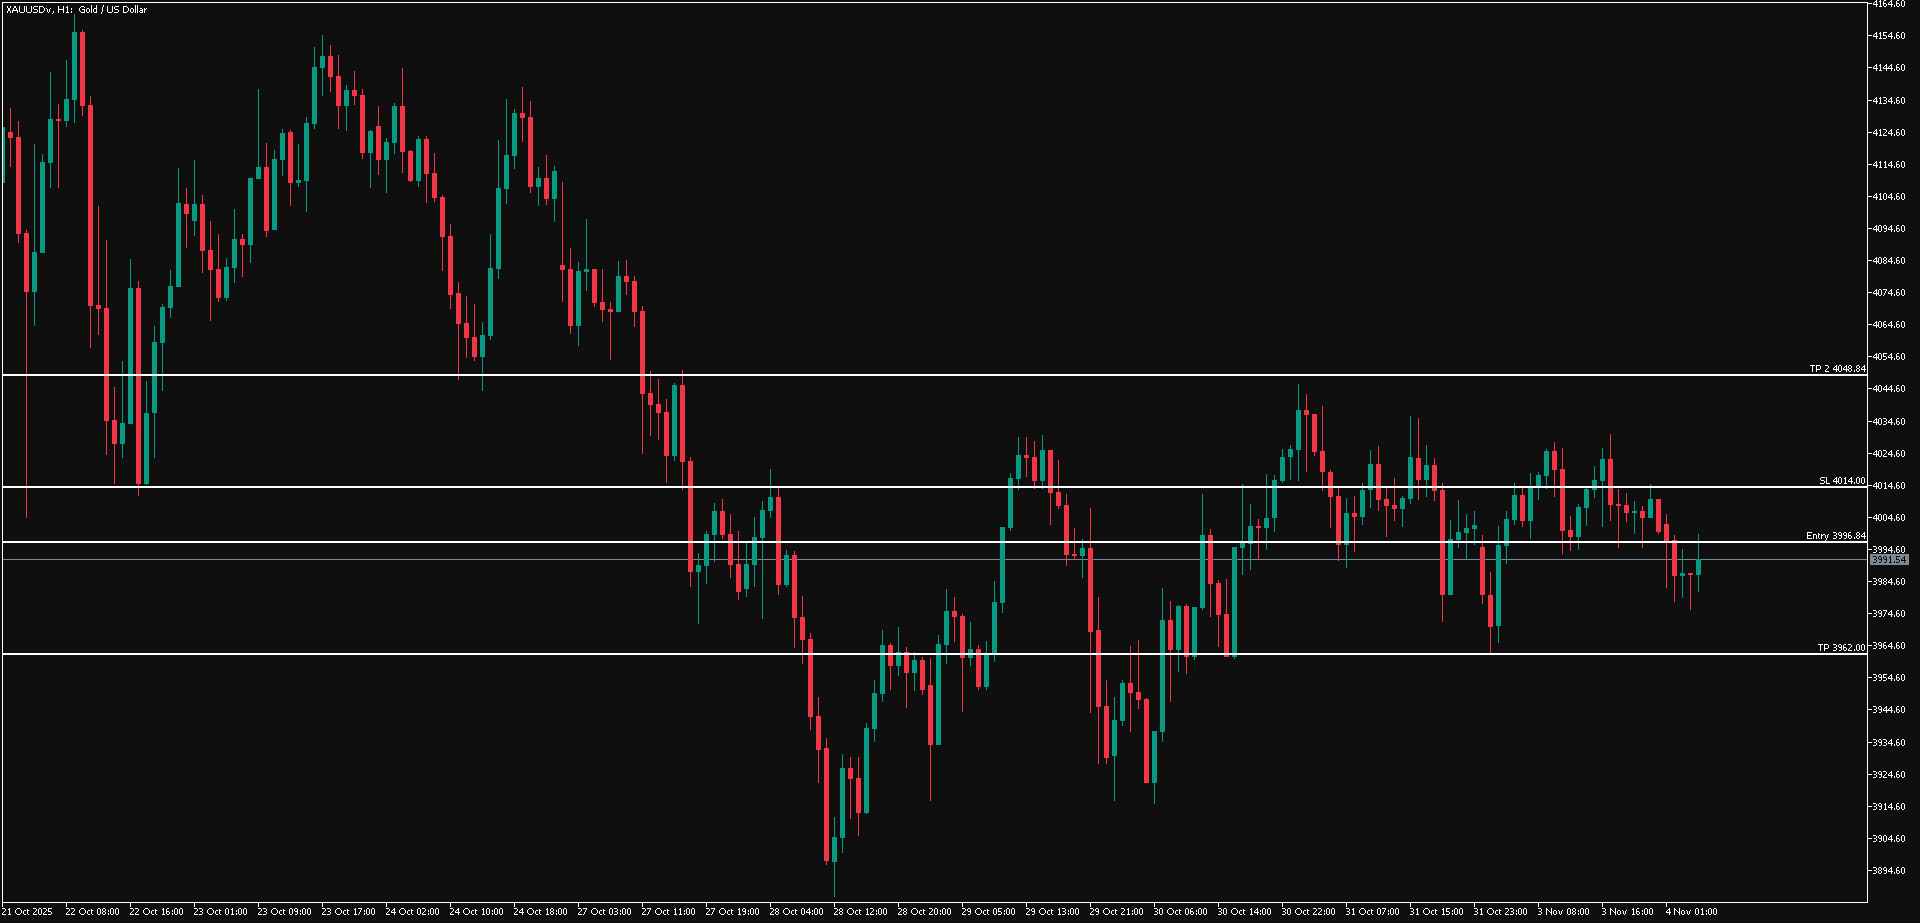The width and height of the screenshot is (1920, 923).
Task: Click the 27 Oct 11:00 time label
Action: pyautogui.click(x=668, y=912)
